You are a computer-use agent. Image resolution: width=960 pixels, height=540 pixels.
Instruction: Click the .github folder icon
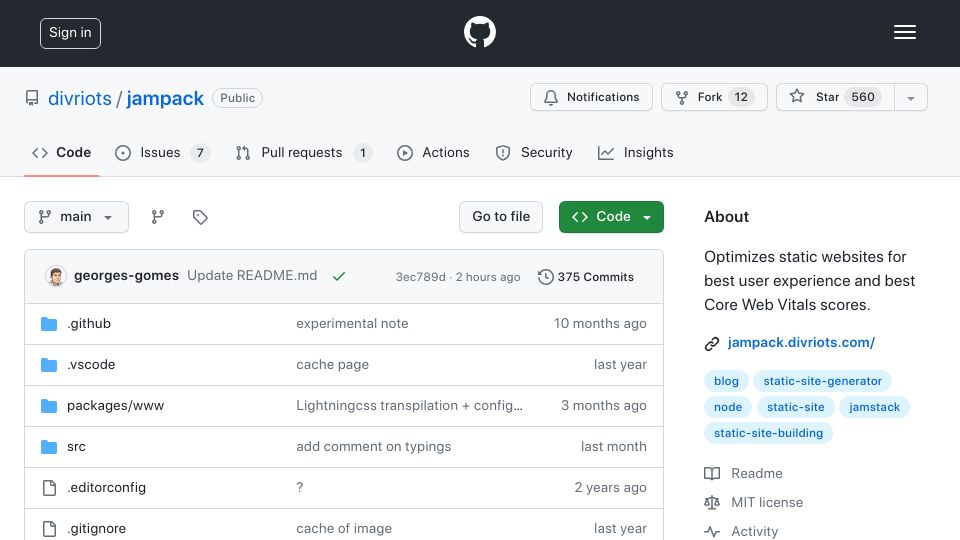point(49,324)
